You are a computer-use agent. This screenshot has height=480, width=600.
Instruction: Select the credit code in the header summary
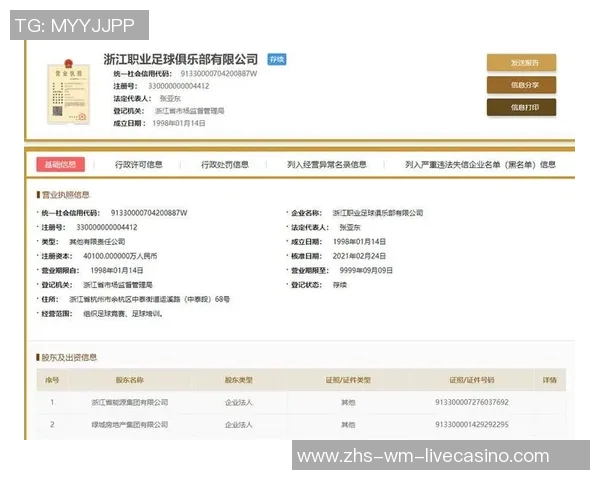[218, 73]
